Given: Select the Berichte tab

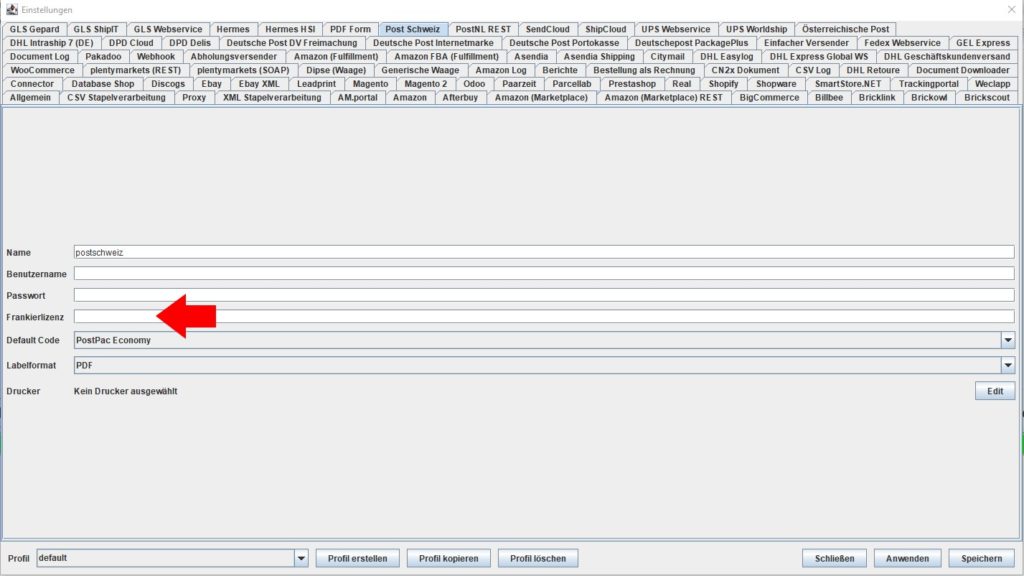Looking at the screenshot, I should coord(560,71).
